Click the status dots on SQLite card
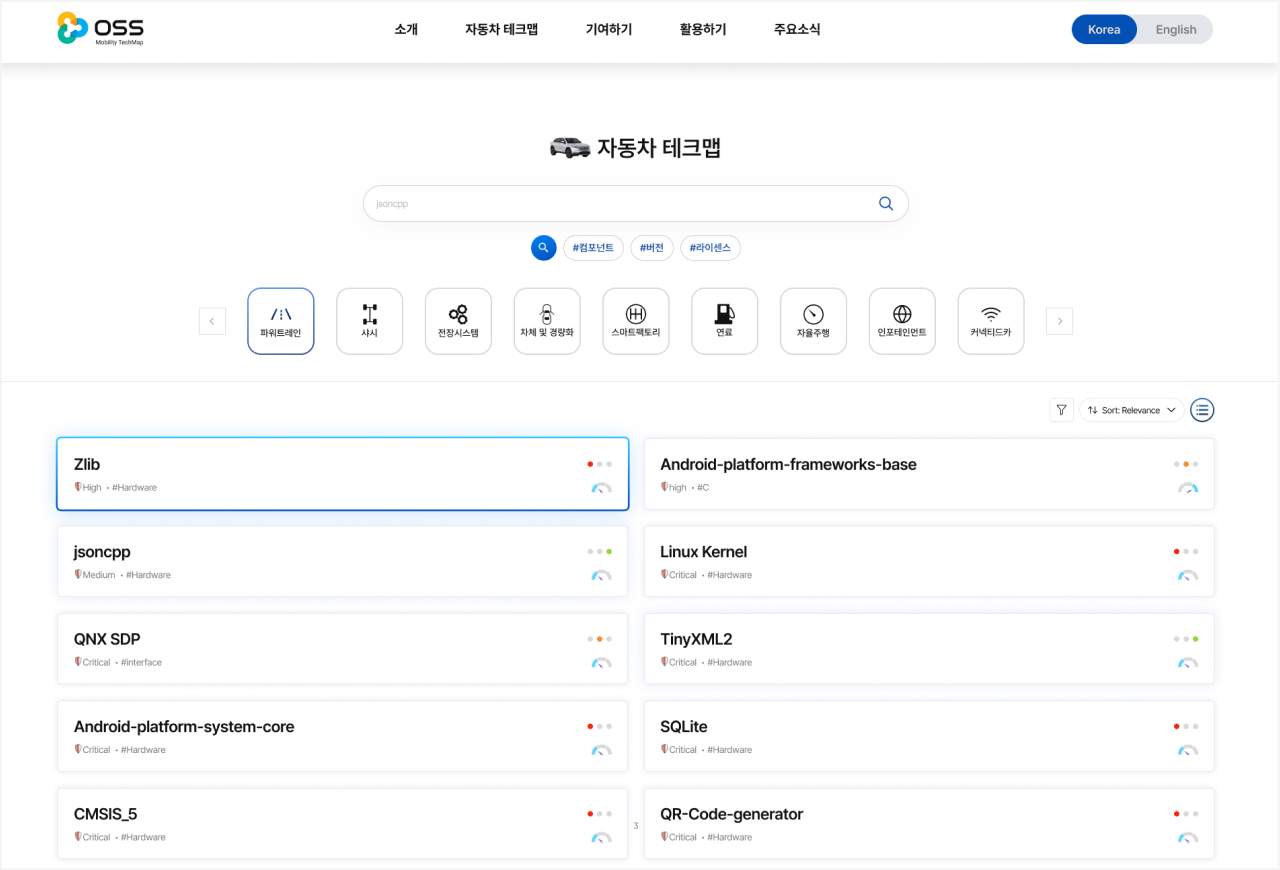This screenshot has height=870, width=1280. [x=1186, y=726]
